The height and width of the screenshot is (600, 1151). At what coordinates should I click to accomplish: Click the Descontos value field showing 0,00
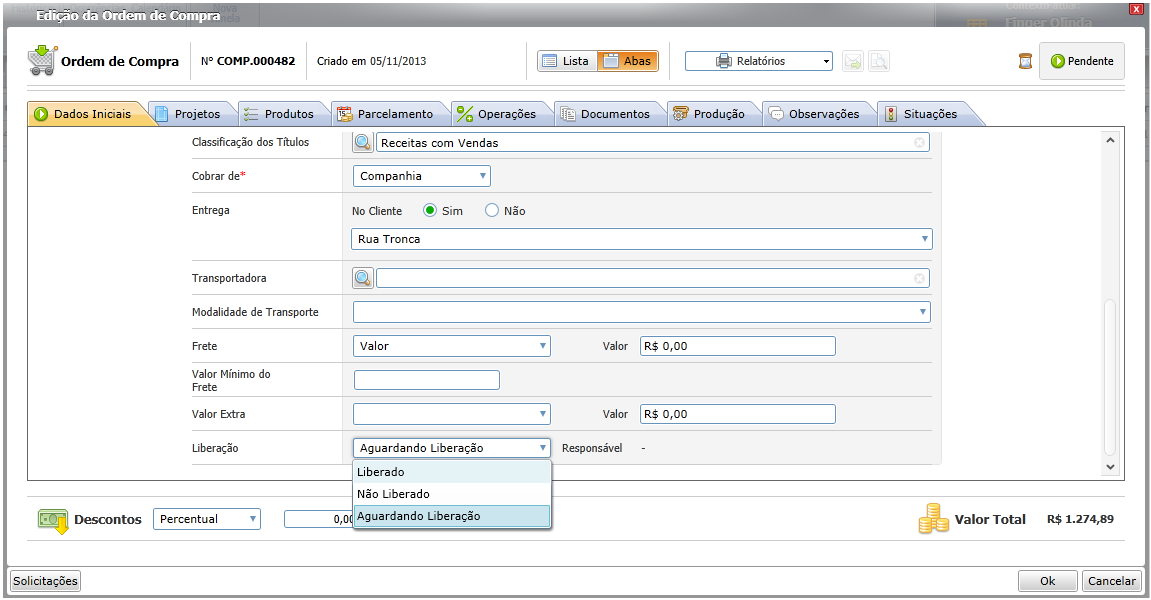tap(319, 519)
